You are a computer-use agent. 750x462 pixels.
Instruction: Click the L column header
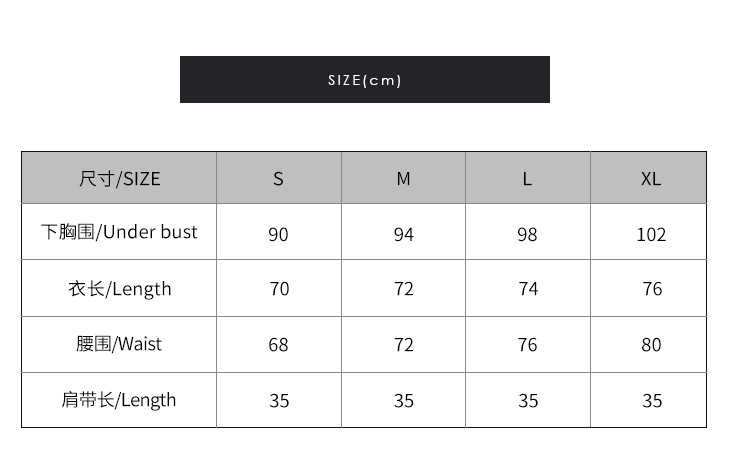[527, 179]
